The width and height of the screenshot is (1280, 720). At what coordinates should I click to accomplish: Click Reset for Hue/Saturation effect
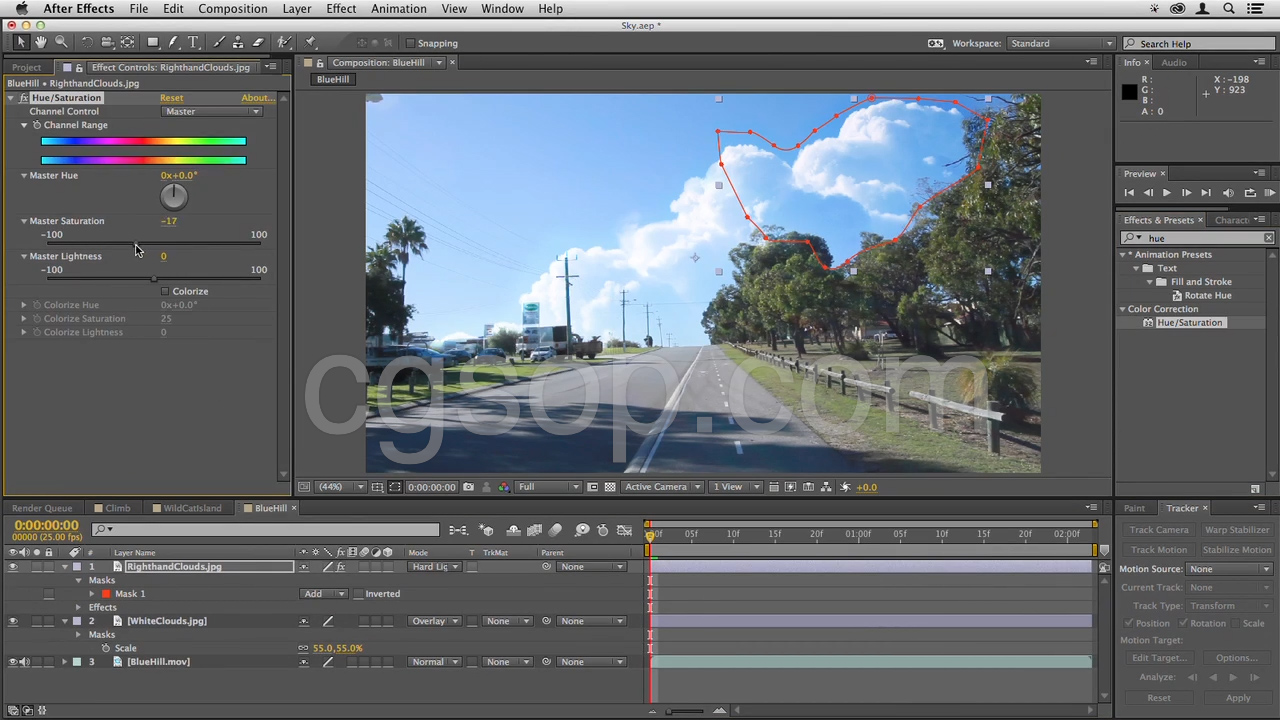(171, 98)
